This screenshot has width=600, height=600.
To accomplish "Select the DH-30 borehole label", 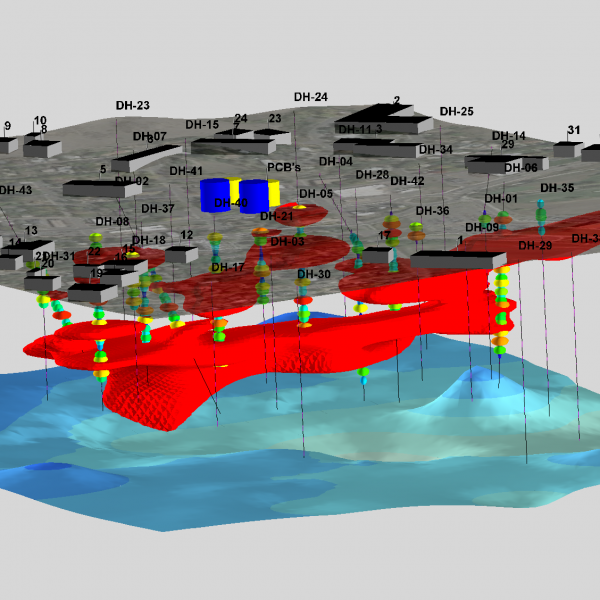I will [x=313, y=274].
